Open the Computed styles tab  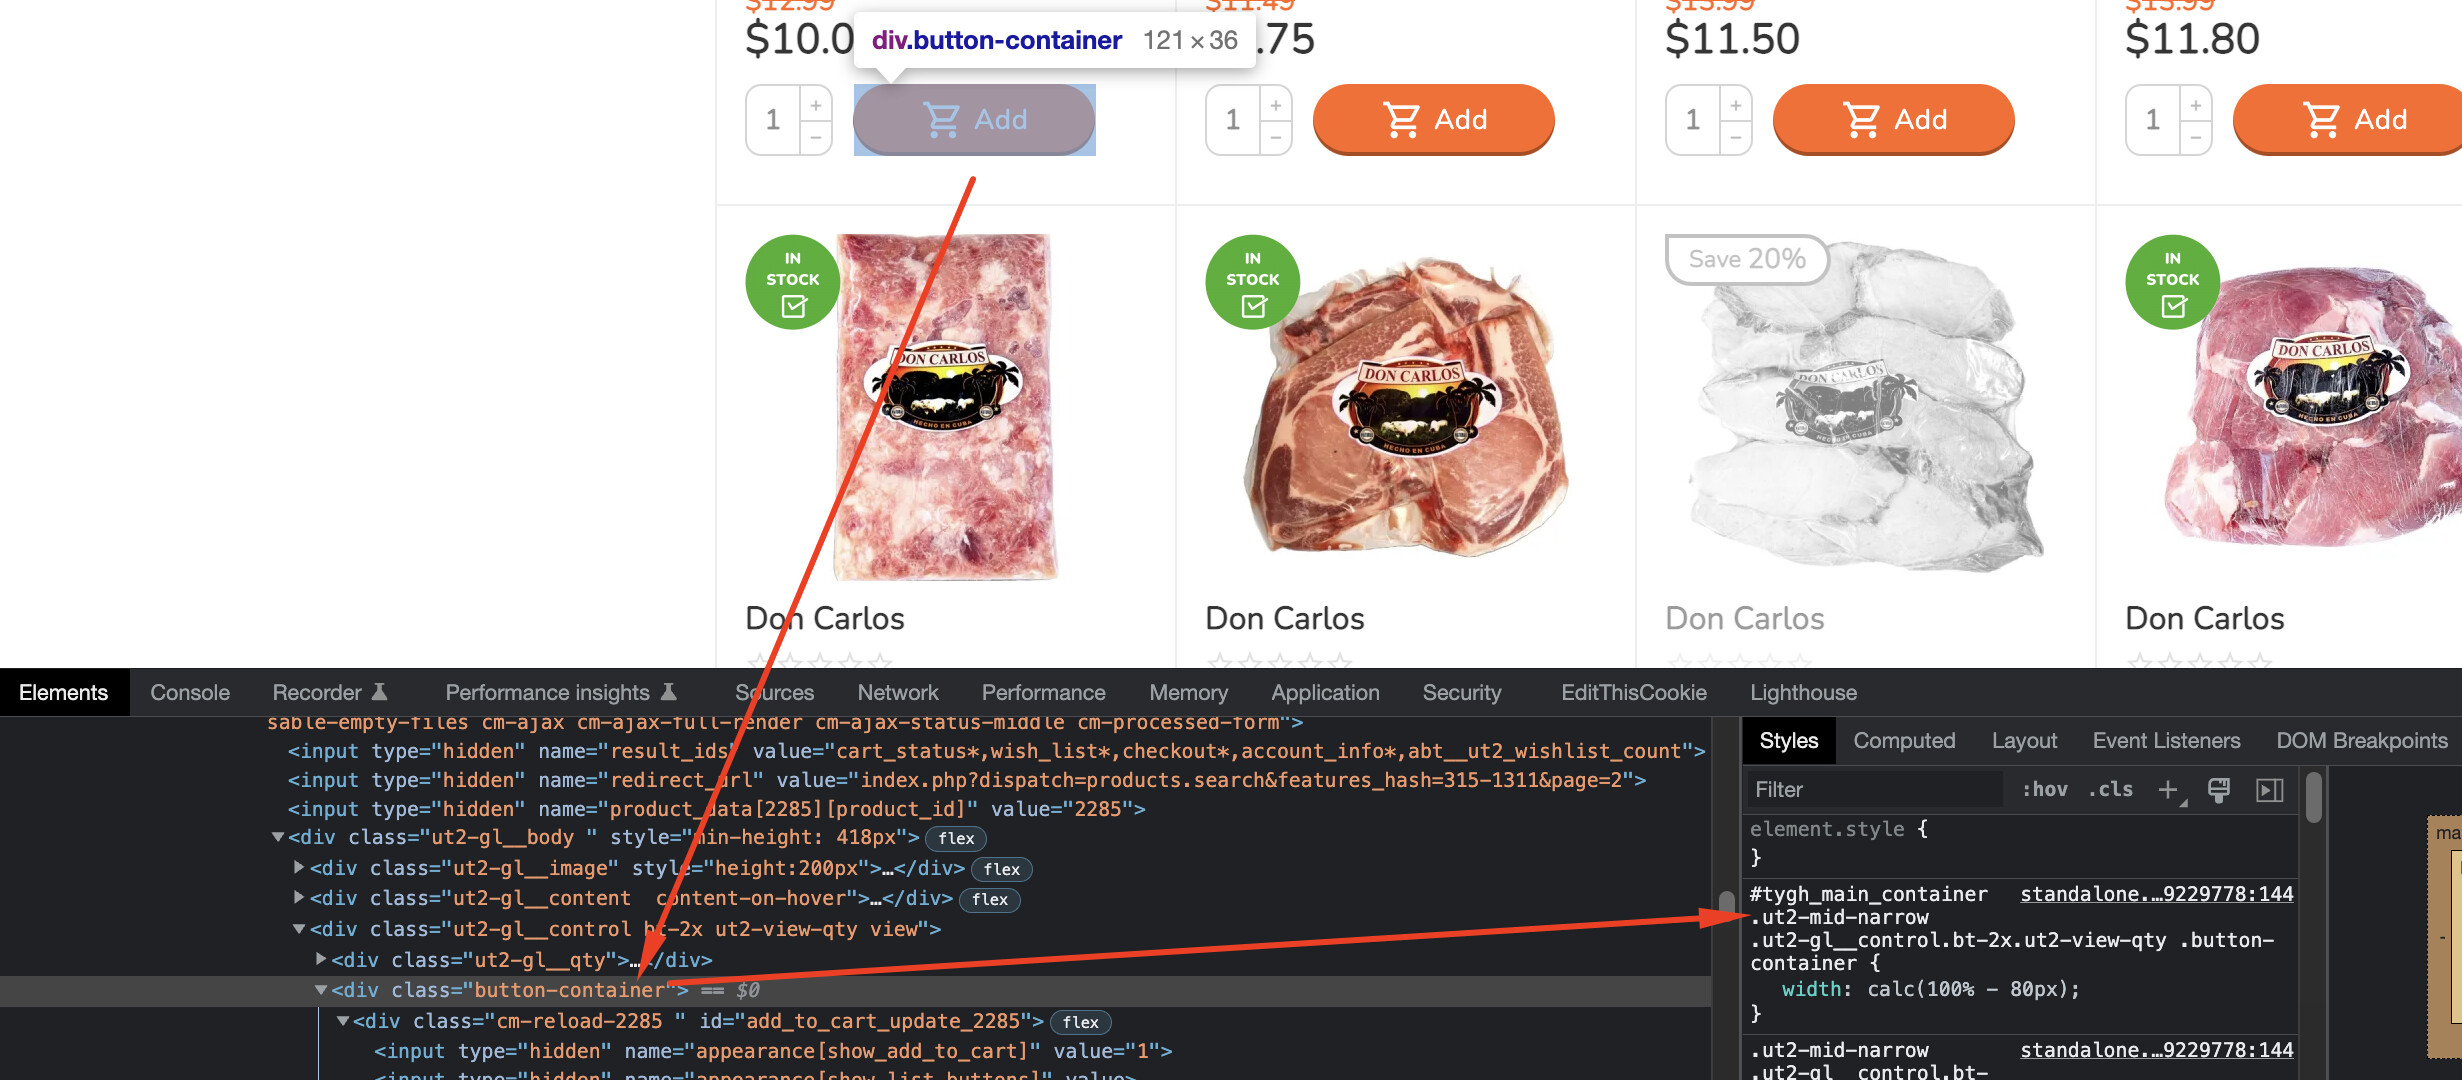pyautogui.click(x=1904, y=741)
